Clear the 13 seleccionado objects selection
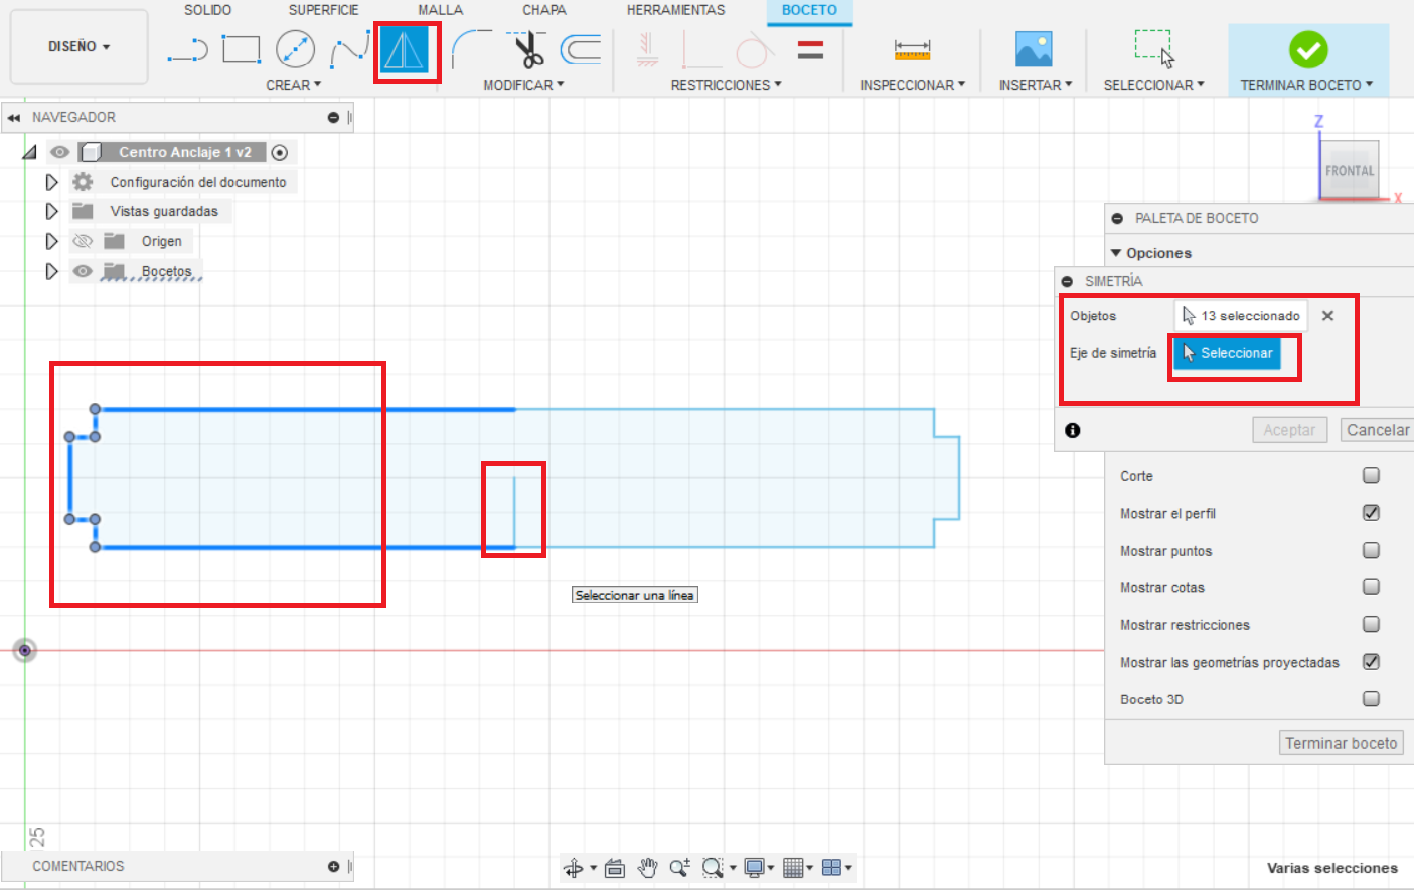 1327,316
